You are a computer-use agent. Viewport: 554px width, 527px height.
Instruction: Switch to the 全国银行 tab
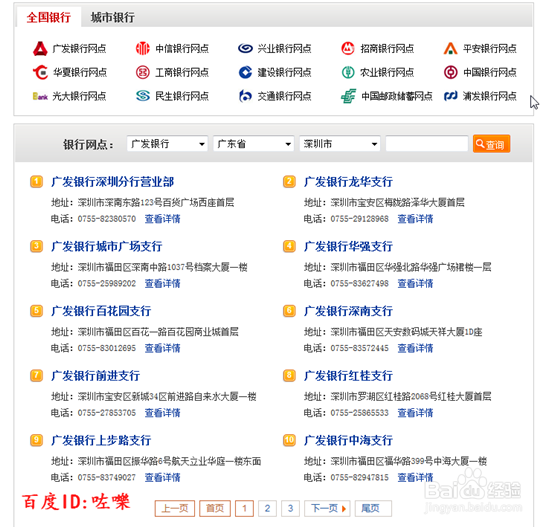49,17
